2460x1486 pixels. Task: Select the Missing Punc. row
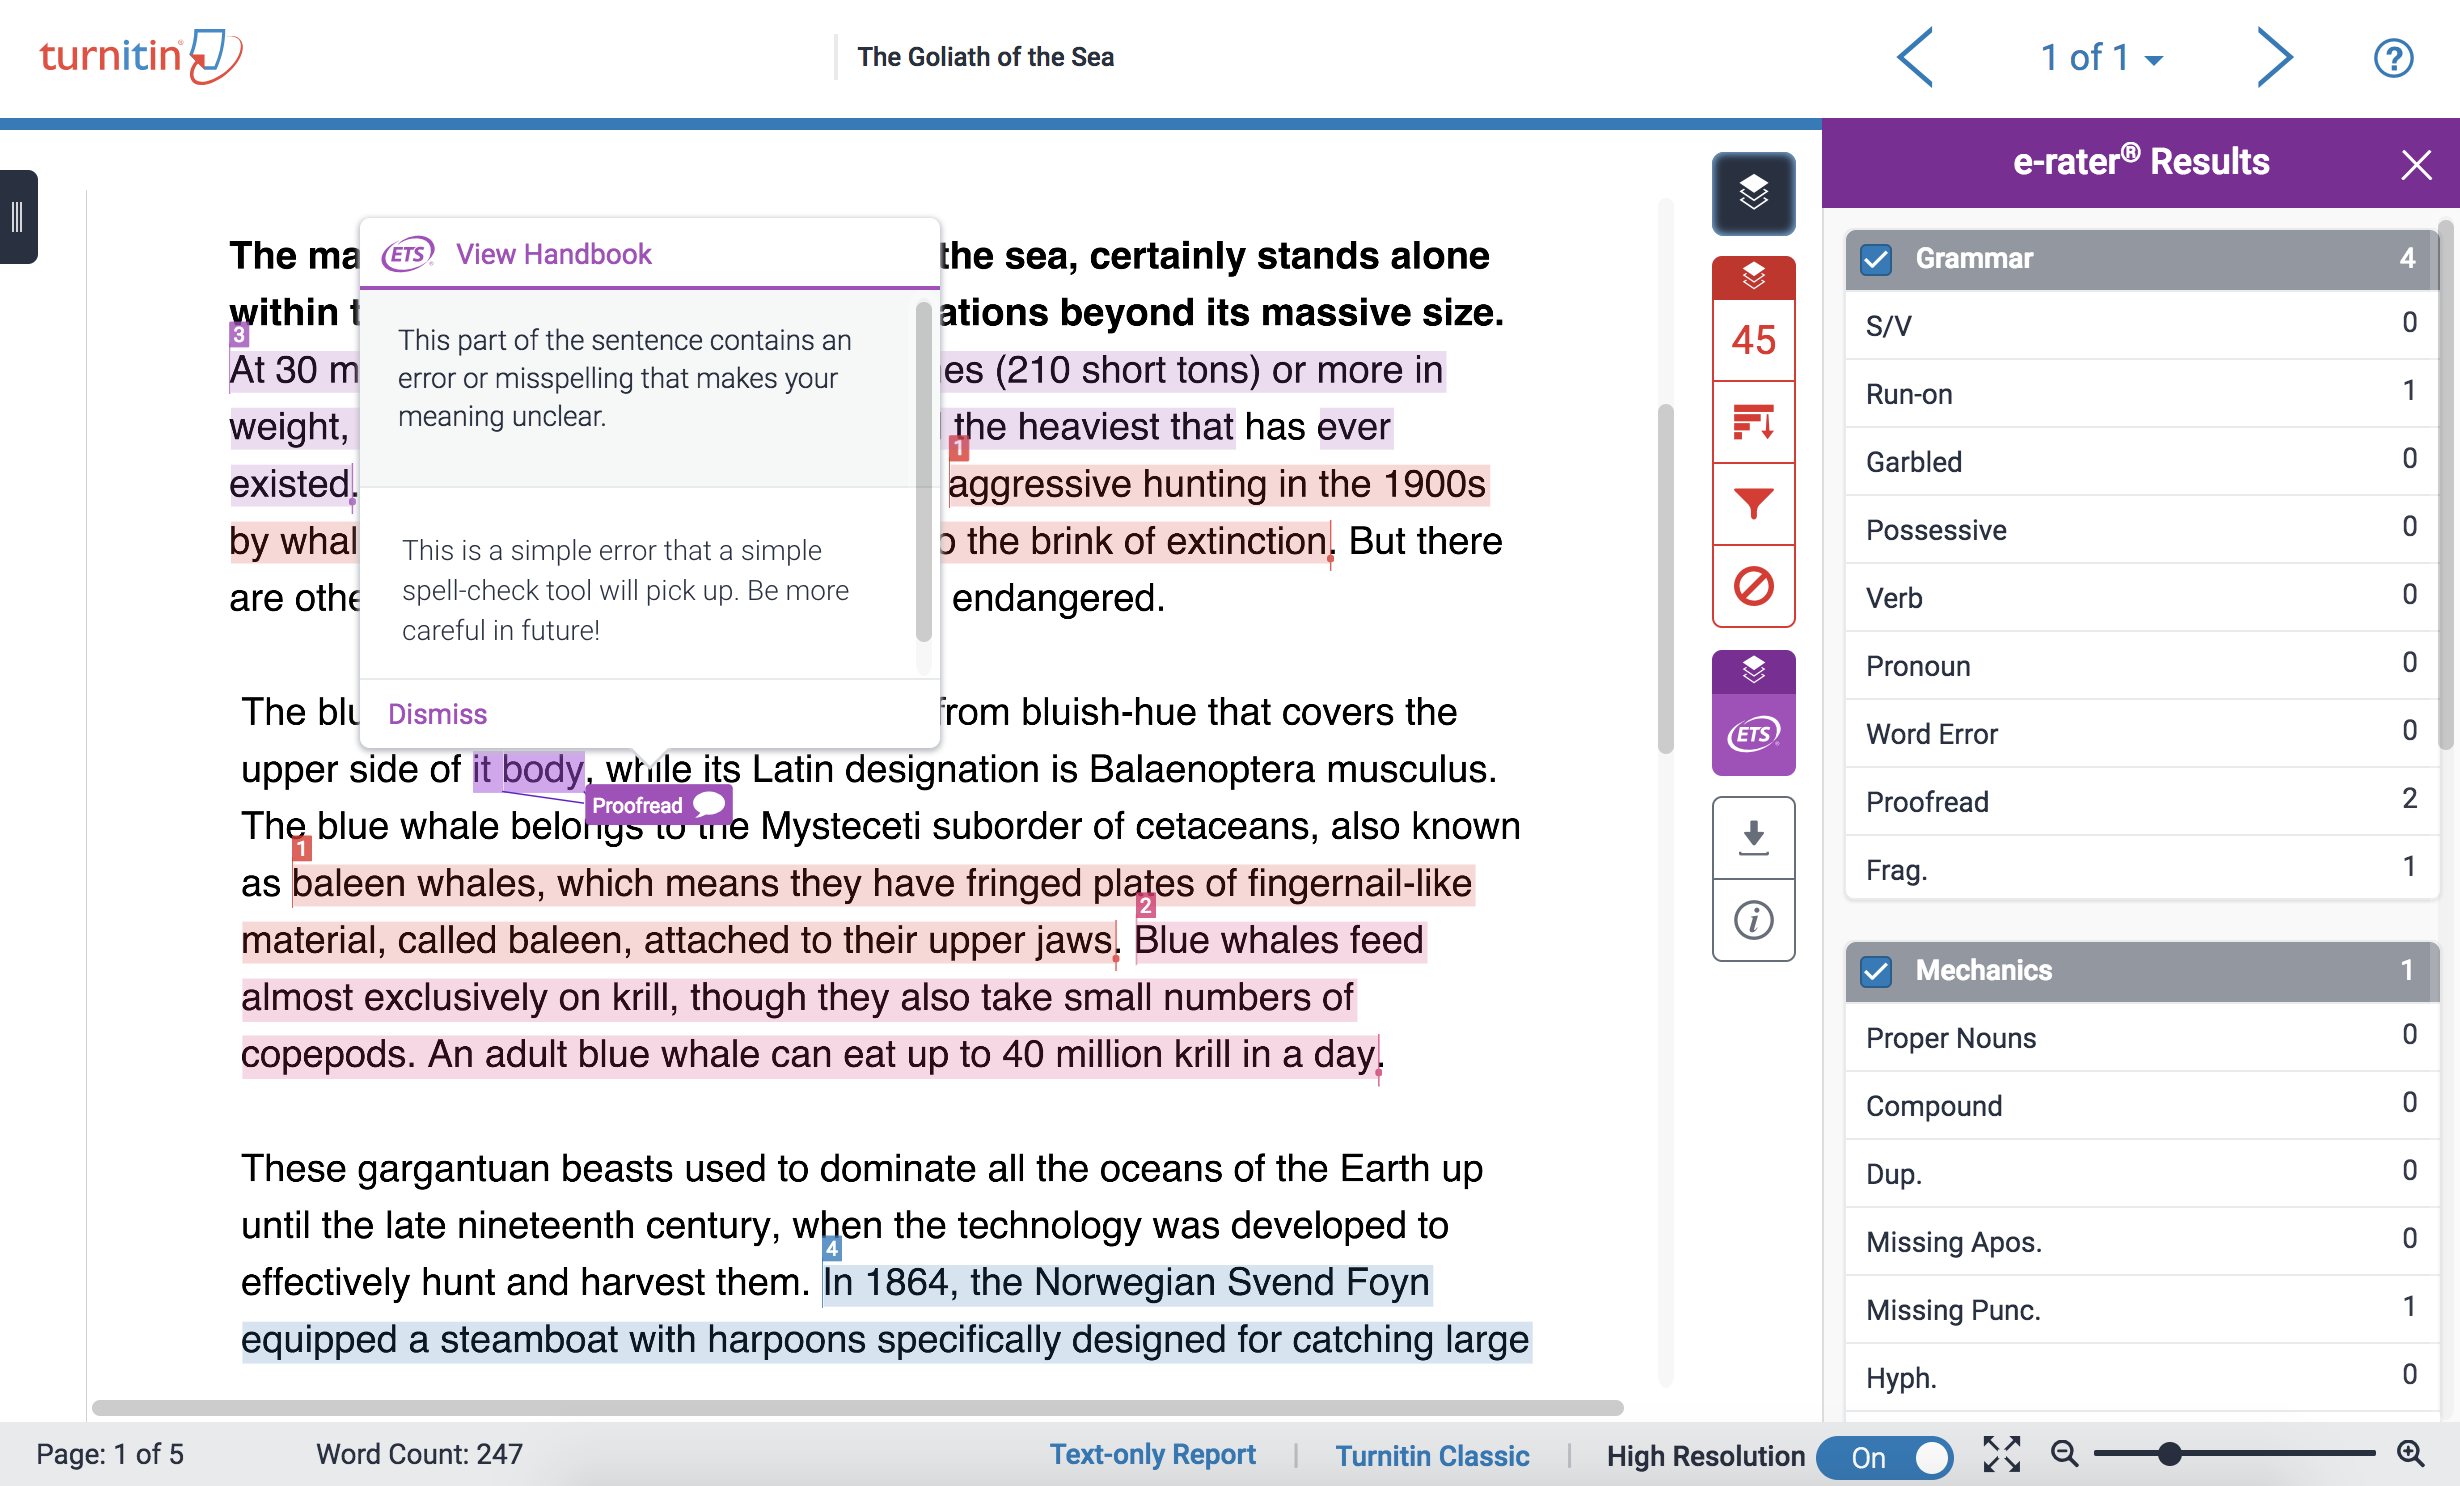click(2141, 1309)
